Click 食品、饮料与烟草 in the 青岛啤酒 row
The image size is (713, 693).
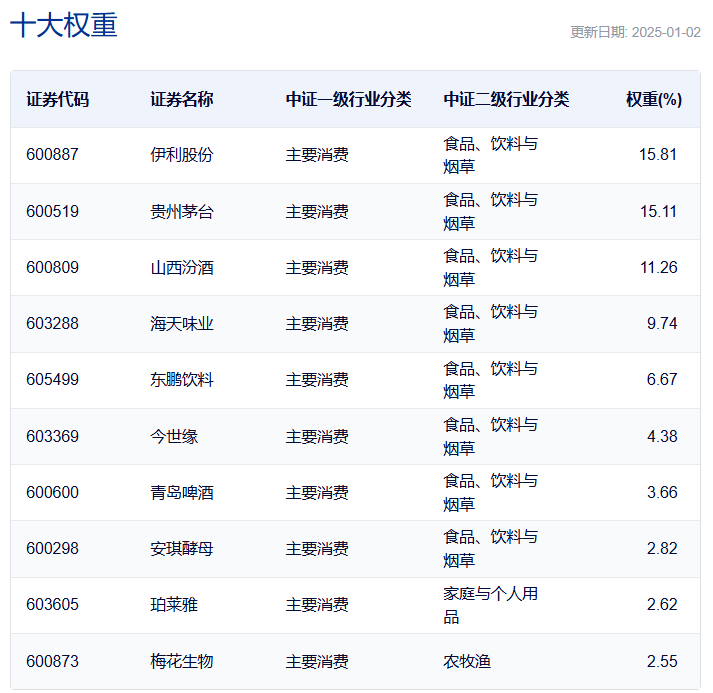tap(491, 492)
